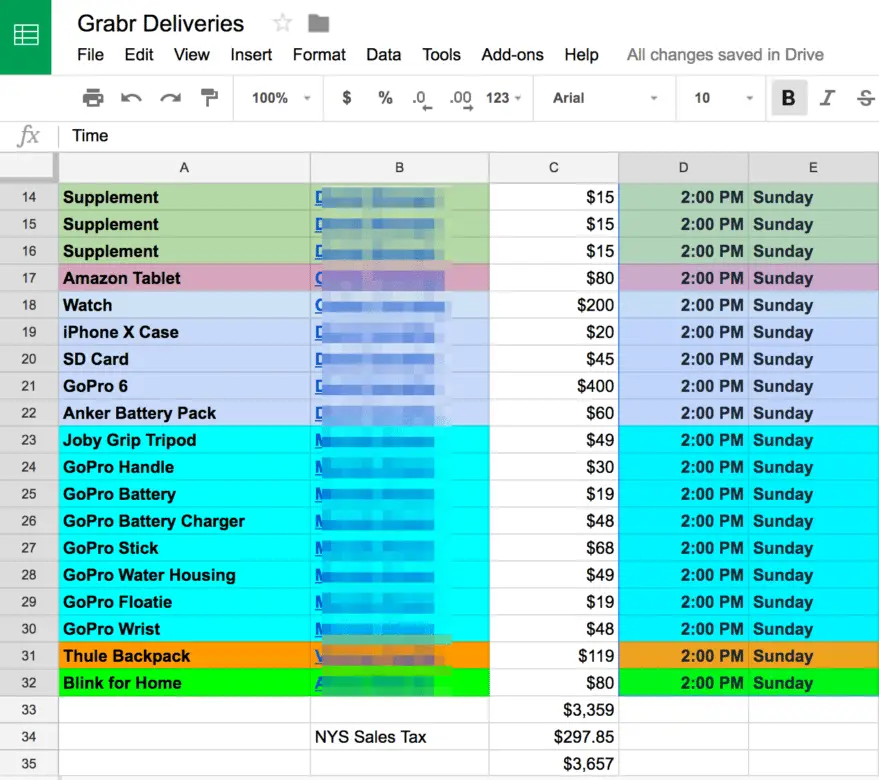Open the zoom level dropdown
The image size is (879, 780).
[x=281, y=98]
